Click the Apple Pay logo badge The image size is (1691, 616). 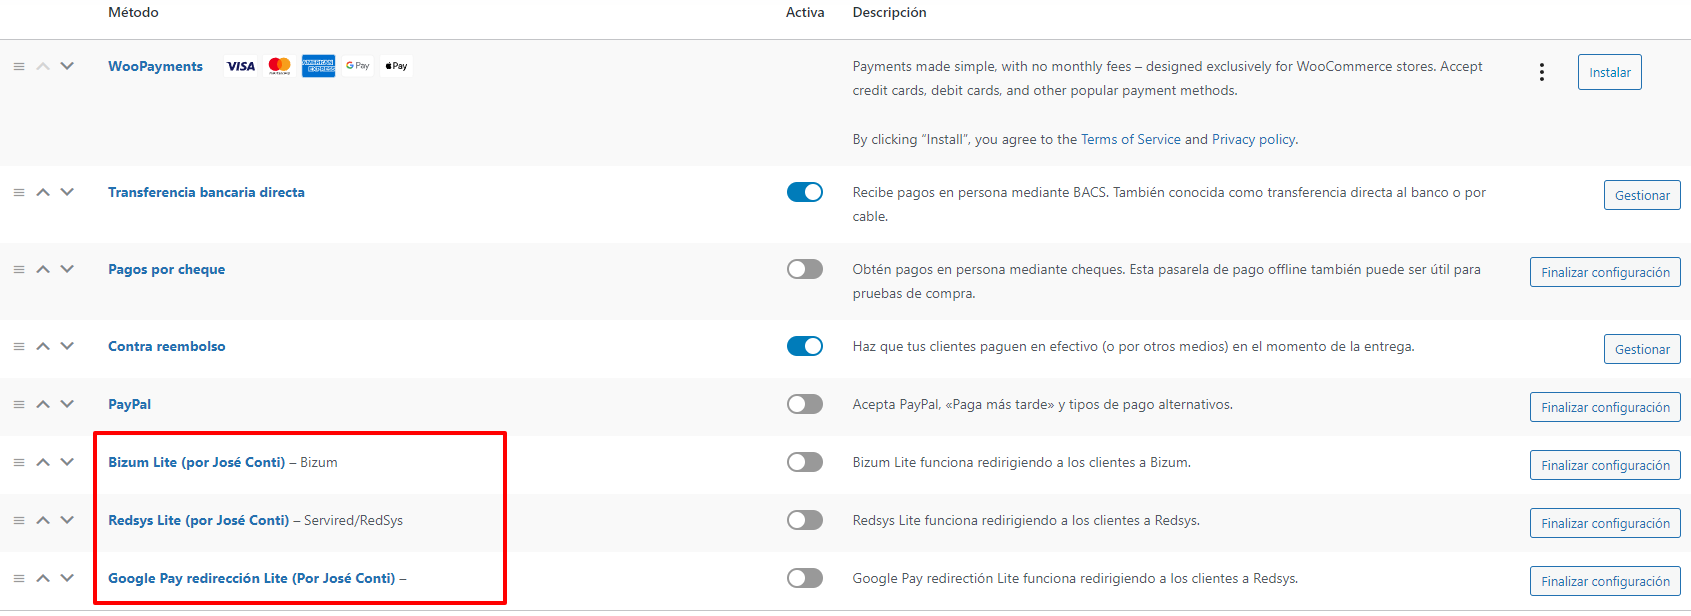397,66
